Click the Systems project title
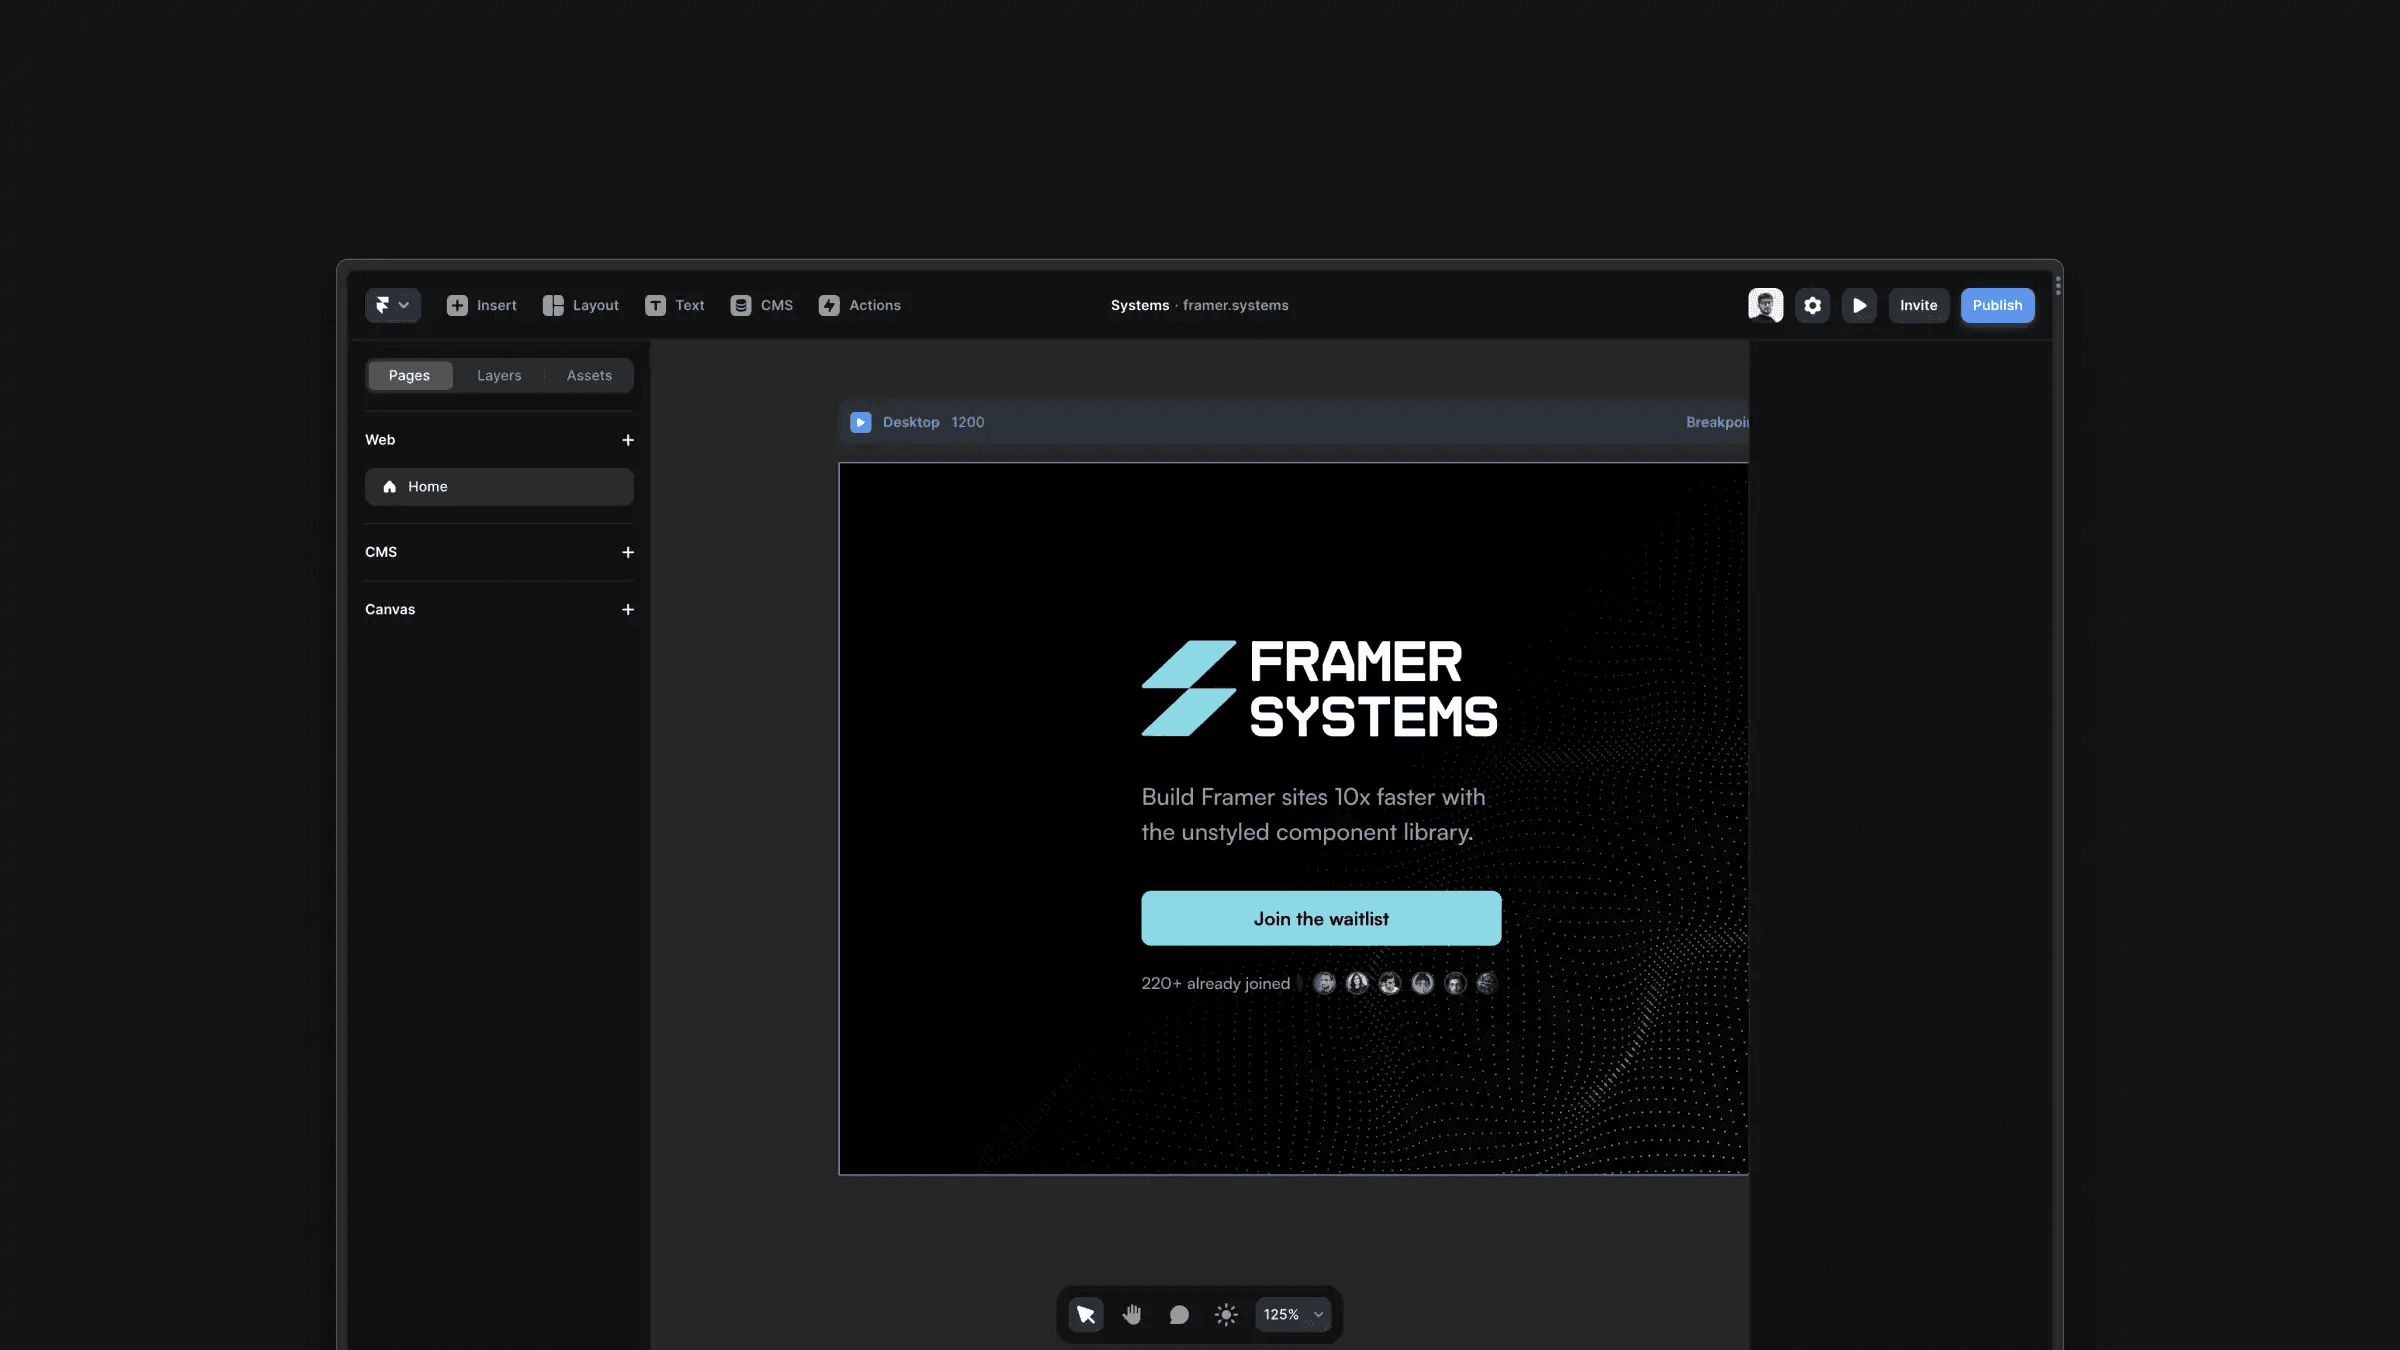Image resolution: width=2400 pixels, height=1350 pixels. pyautogui.click(x=1139, y=305)
